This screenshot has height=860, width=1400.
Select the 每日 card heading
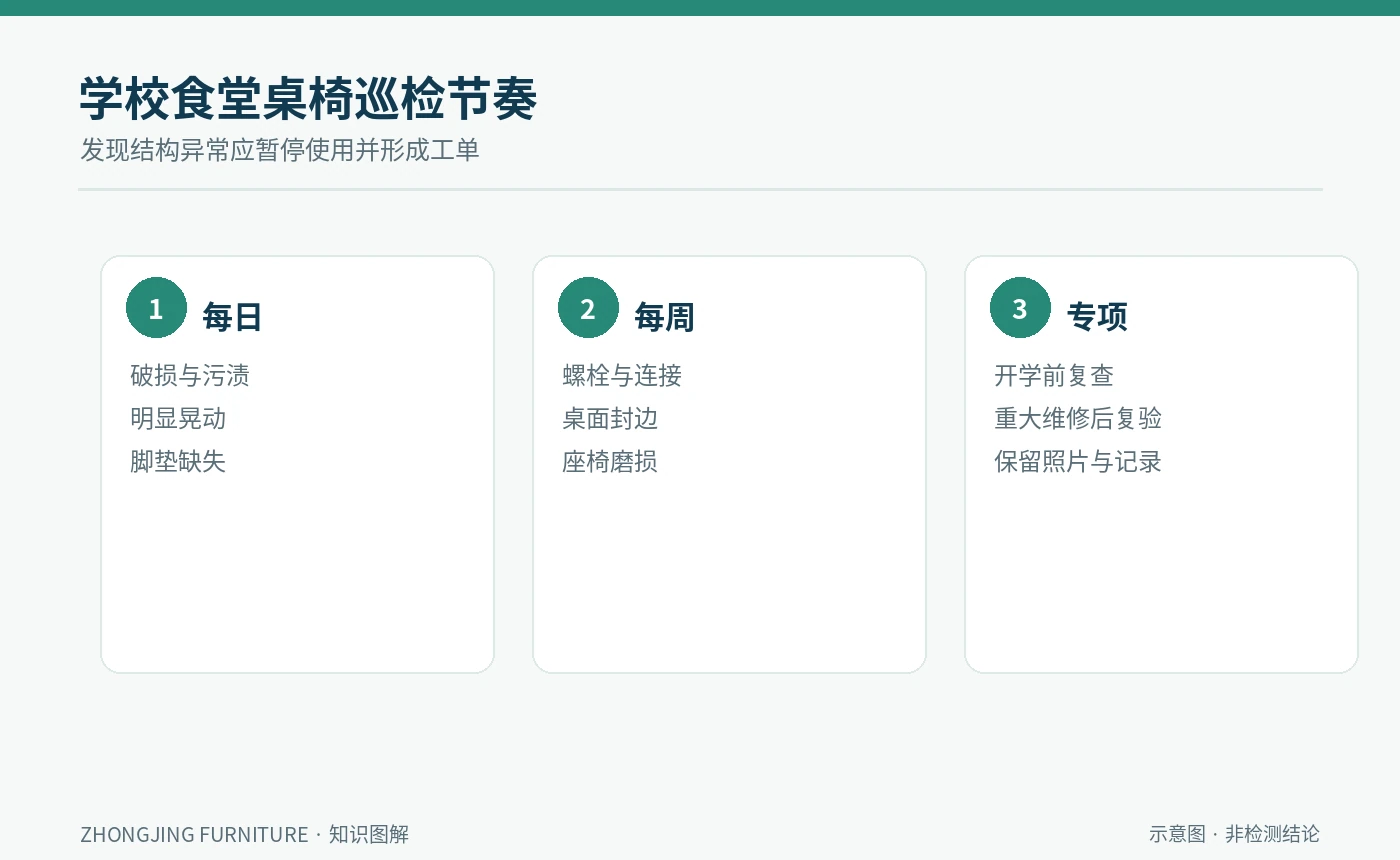point(232,317)
